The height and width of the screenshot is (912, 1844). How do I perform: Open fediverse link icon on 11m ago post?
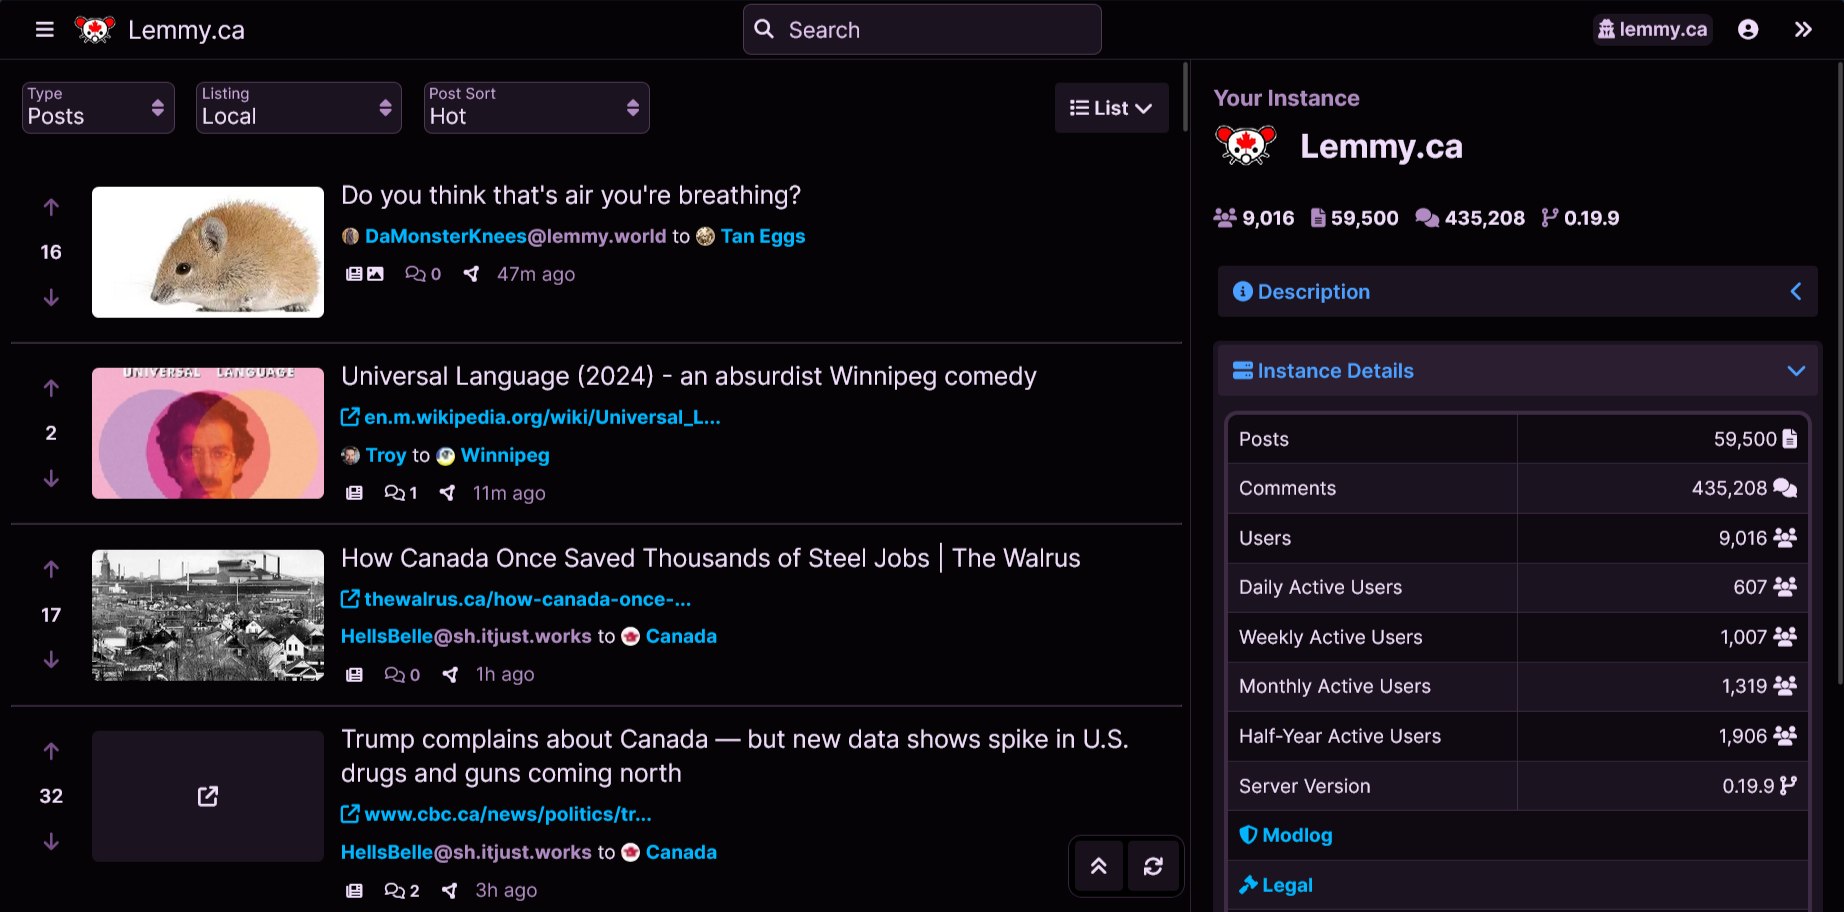point(447,493)
